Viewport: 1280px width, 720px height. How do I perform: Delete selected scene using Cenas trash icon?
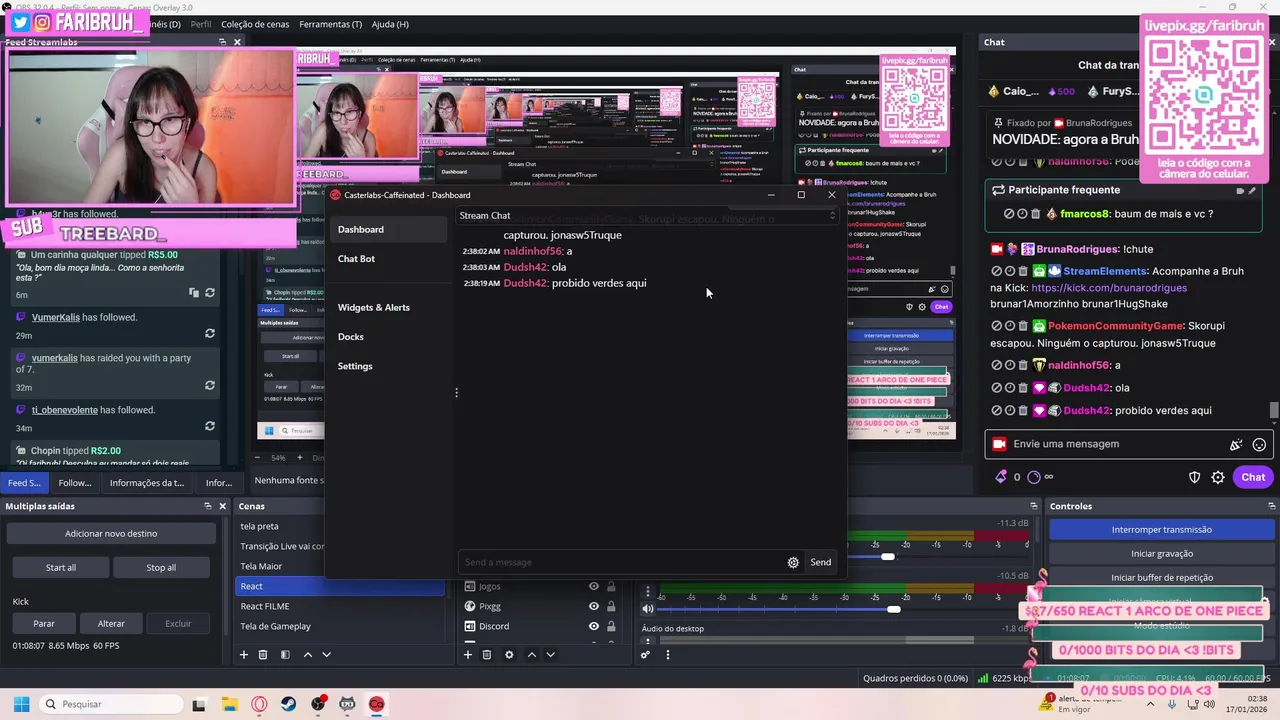pyautogui.click(x=263, y=655)
